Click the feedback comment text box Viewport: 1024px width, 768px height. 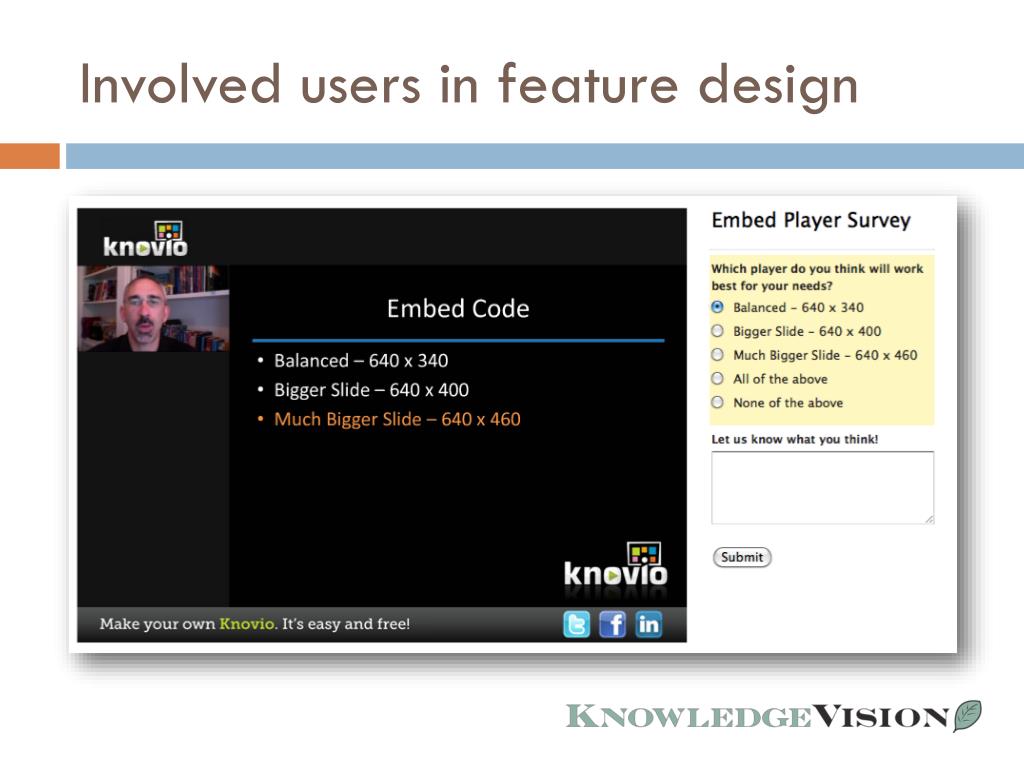[823, 487]
